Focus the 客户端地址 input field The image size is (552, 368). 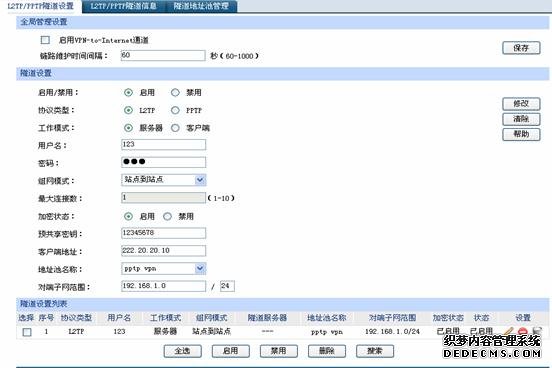[x=163, y=251]
